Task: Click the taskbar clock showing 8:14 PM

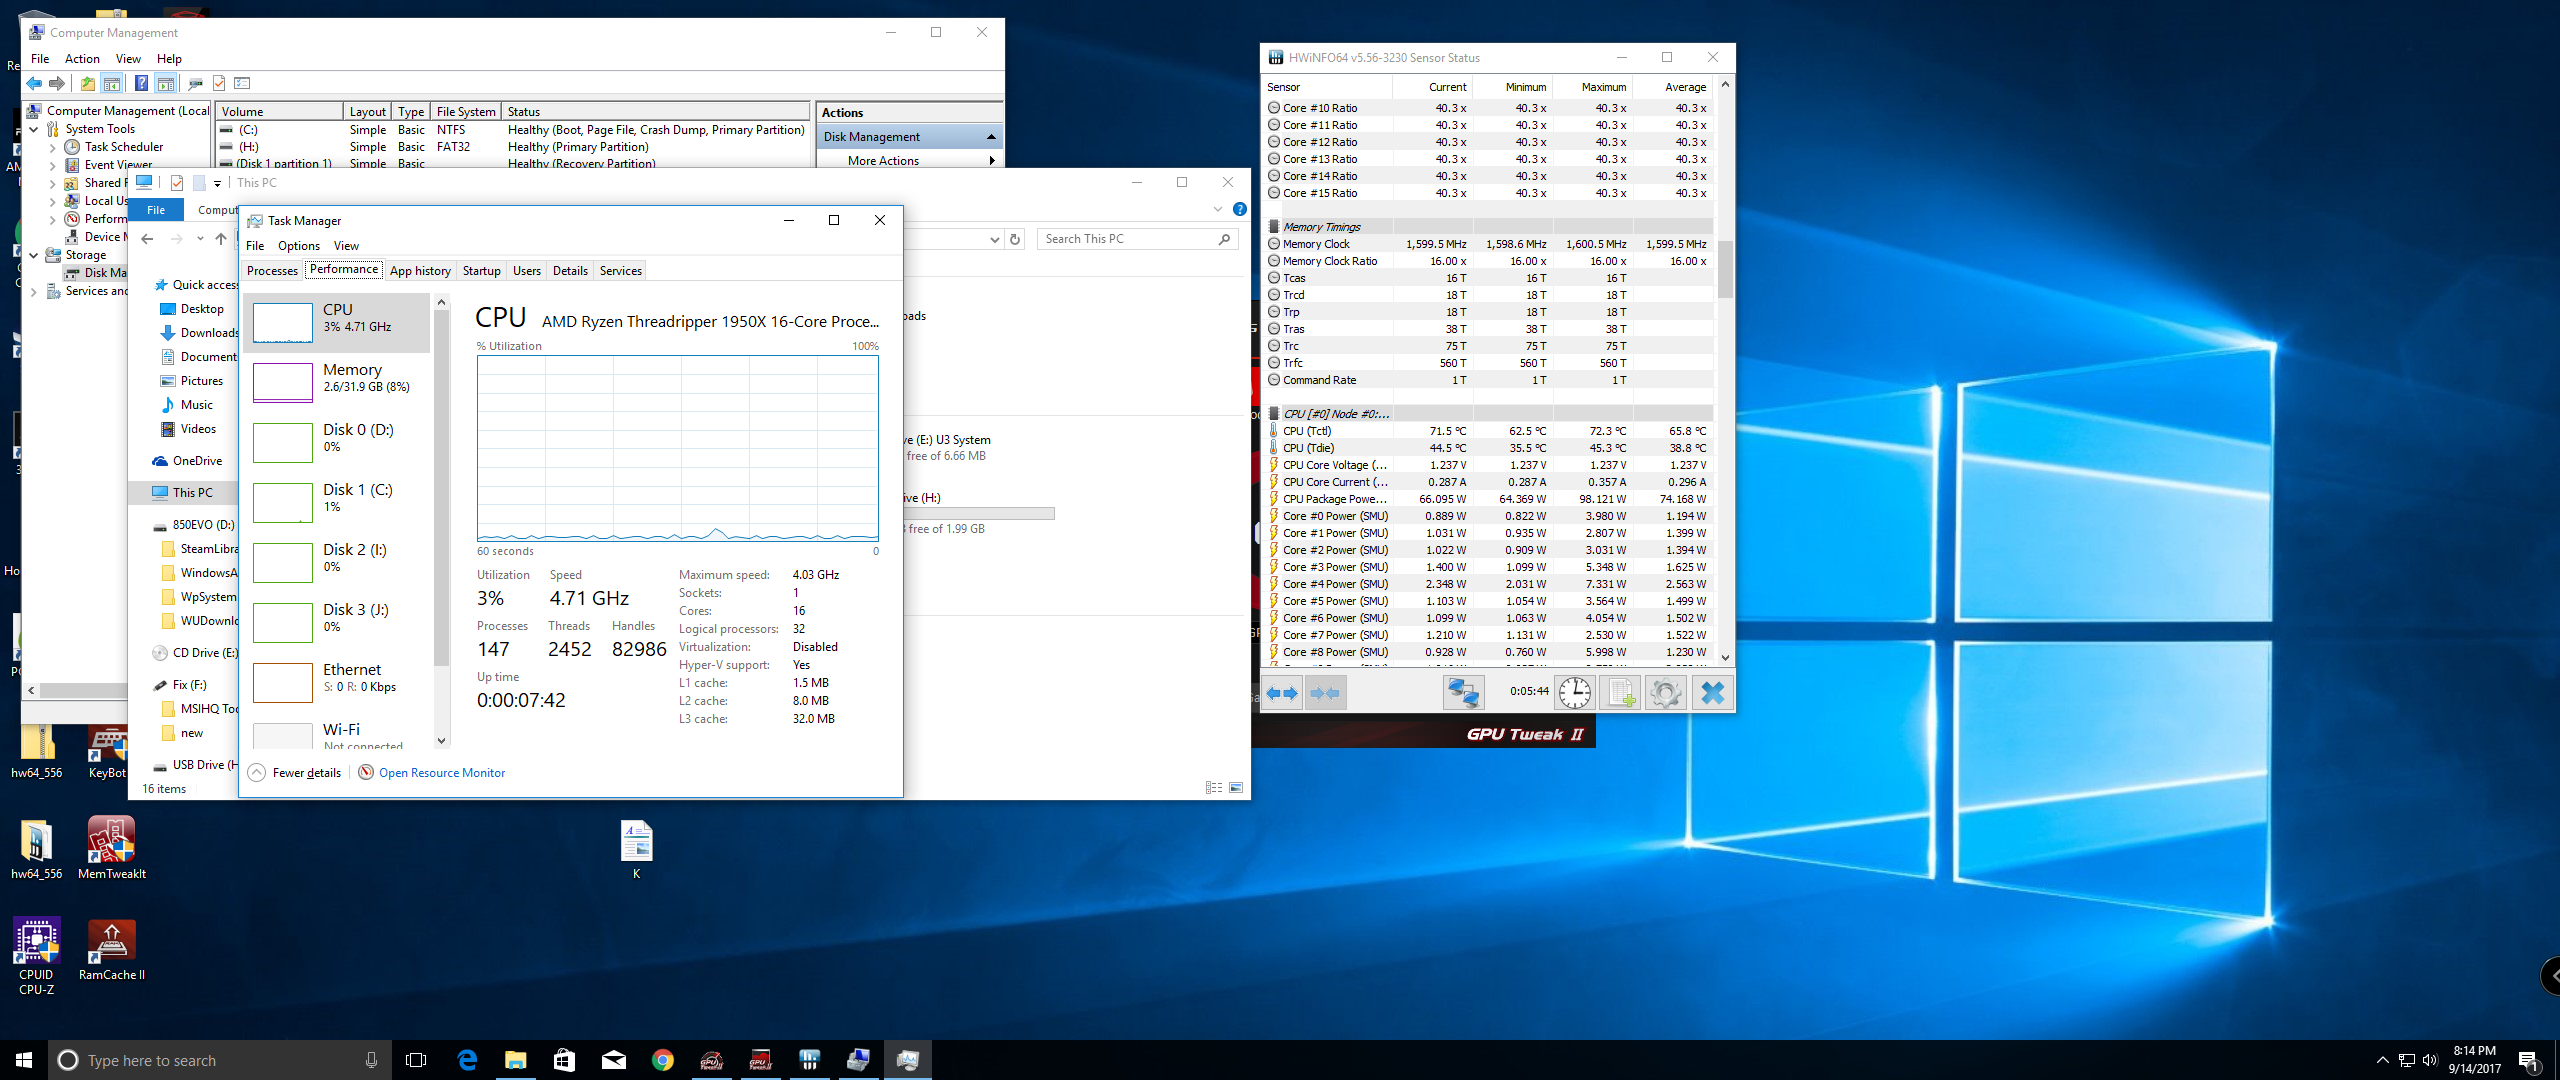Action: coord(2474,1060)
